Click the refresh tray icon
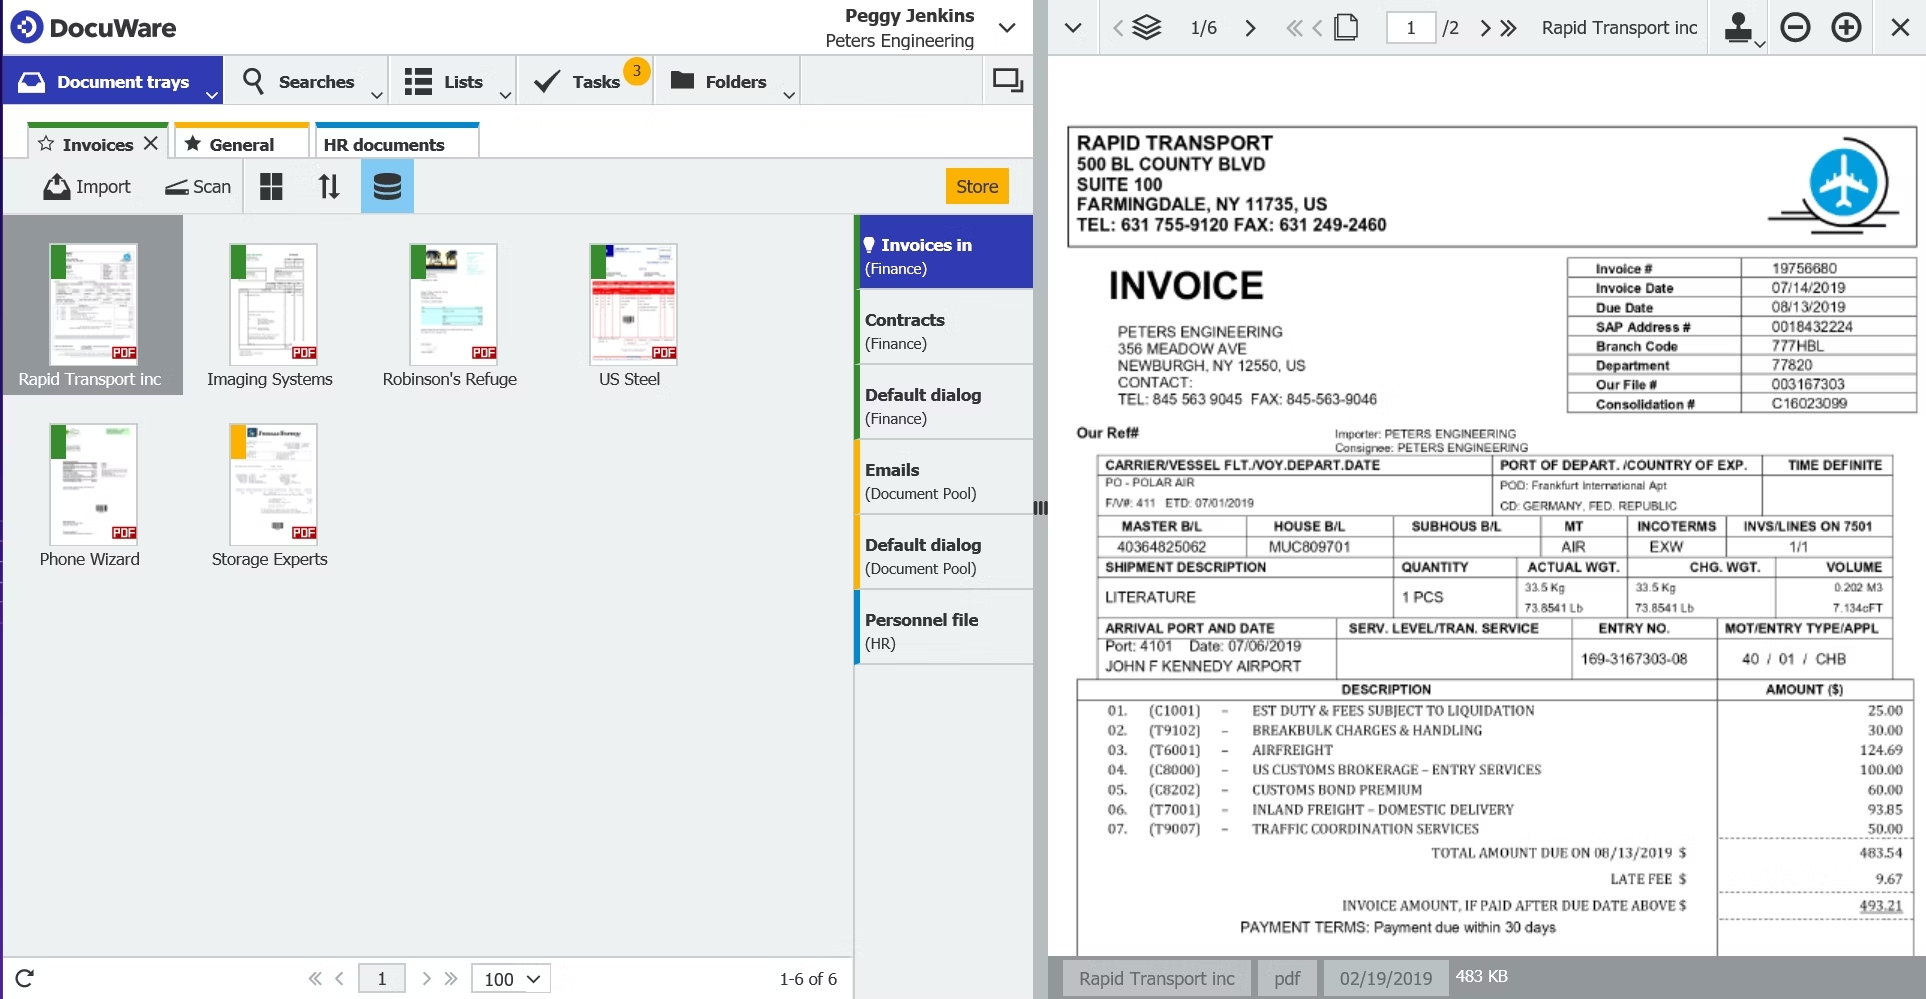The height and width of the screenshot is (999, 1926). click(25, 978)
